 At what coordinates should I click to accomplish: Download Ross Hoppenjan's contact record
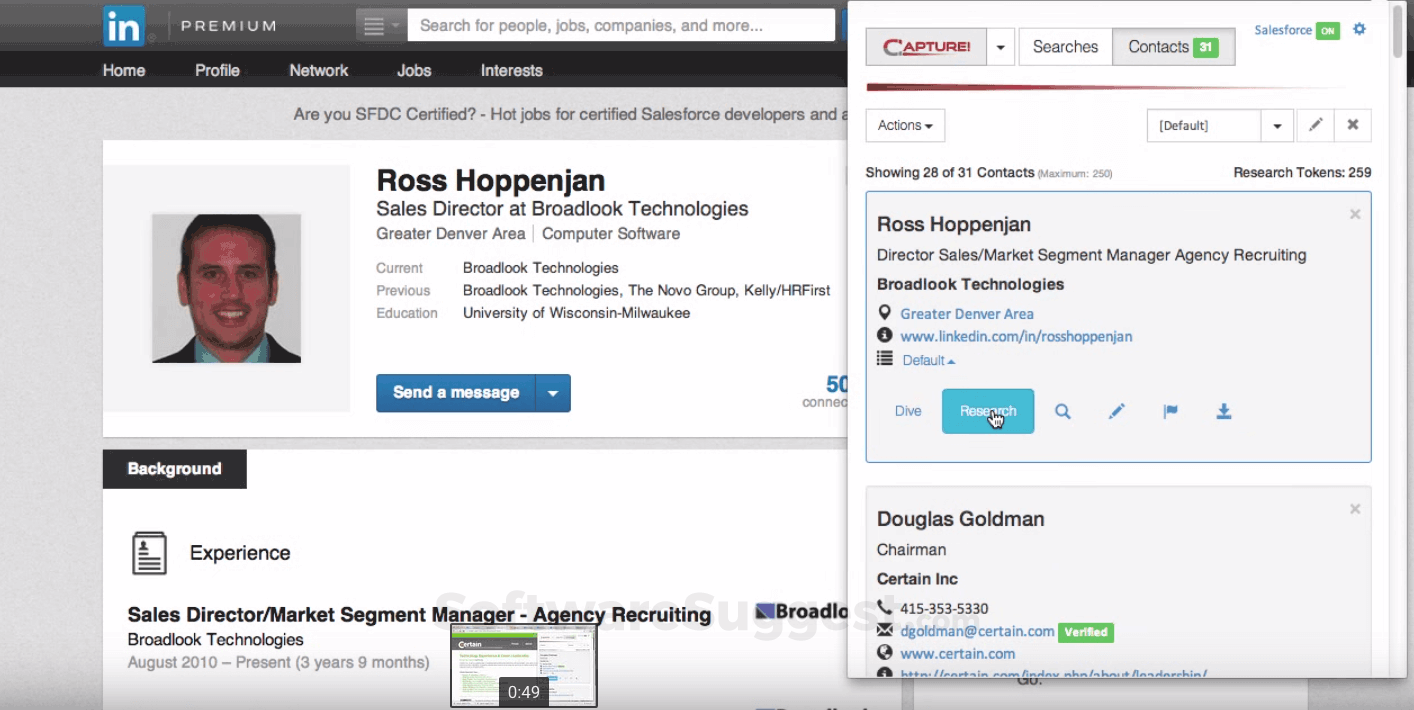tap(1224, 410)
